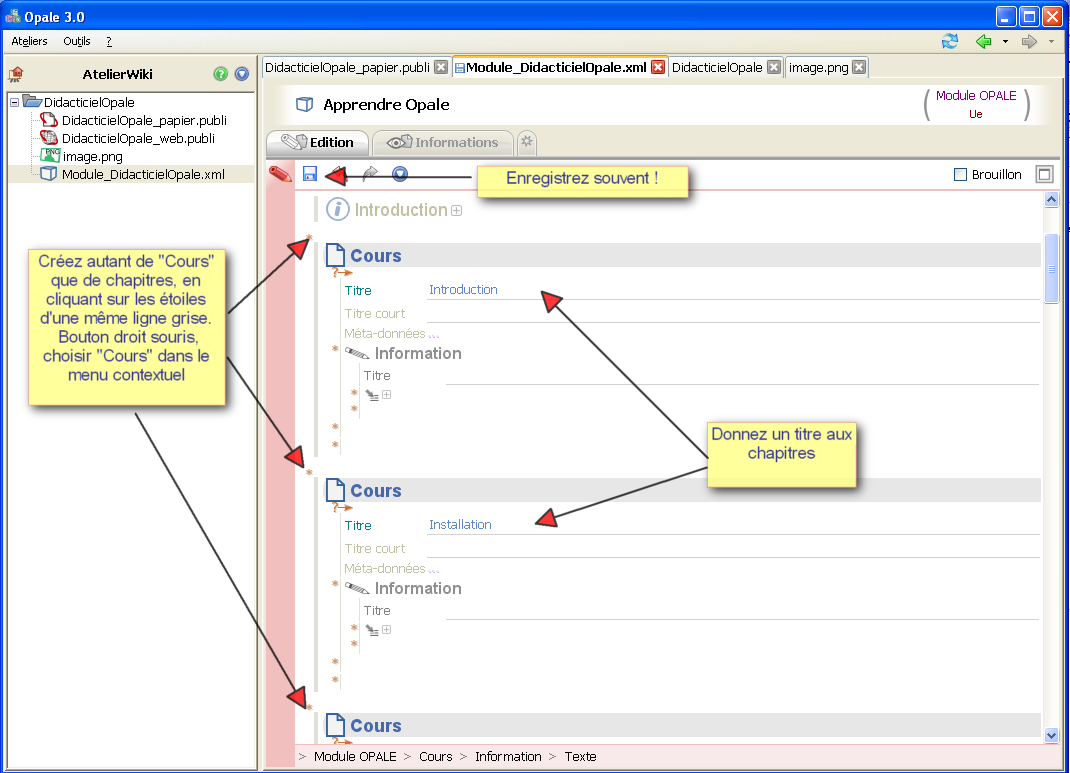Viewport: 1070px width, 773px height.
Task: Switch to the Informations tab
Action: (443, 143)
